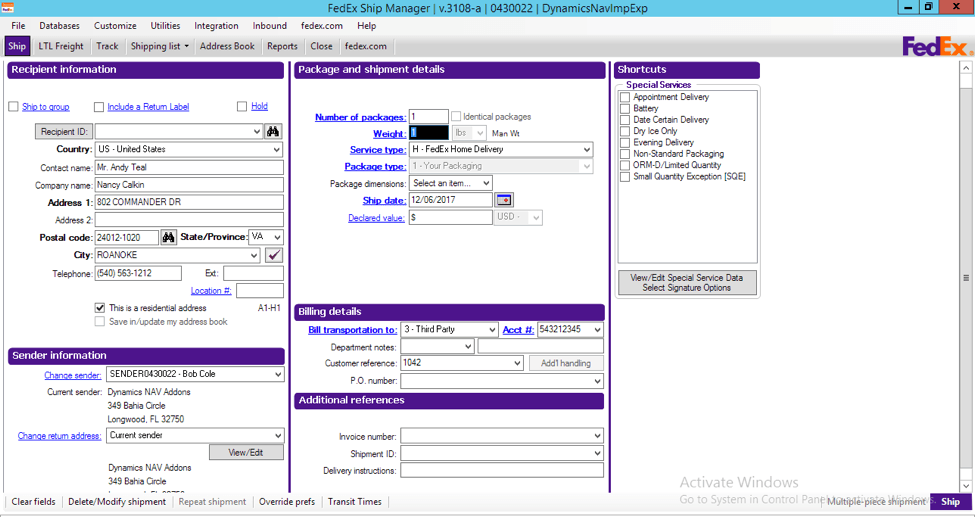Click the FedEx logo
The width and height of the screenshot is (975, 517).
coord(936,47)
